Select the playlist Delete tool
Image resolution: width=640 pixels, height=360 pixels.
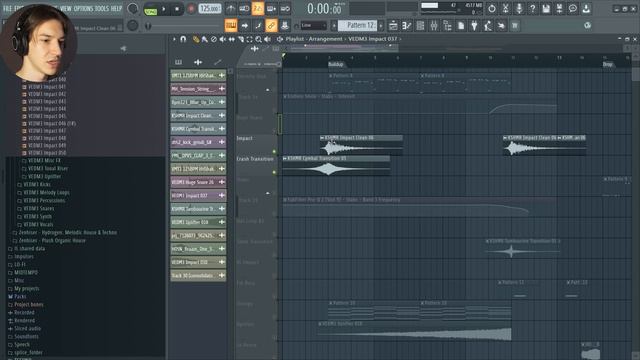(x=213, y=39)
